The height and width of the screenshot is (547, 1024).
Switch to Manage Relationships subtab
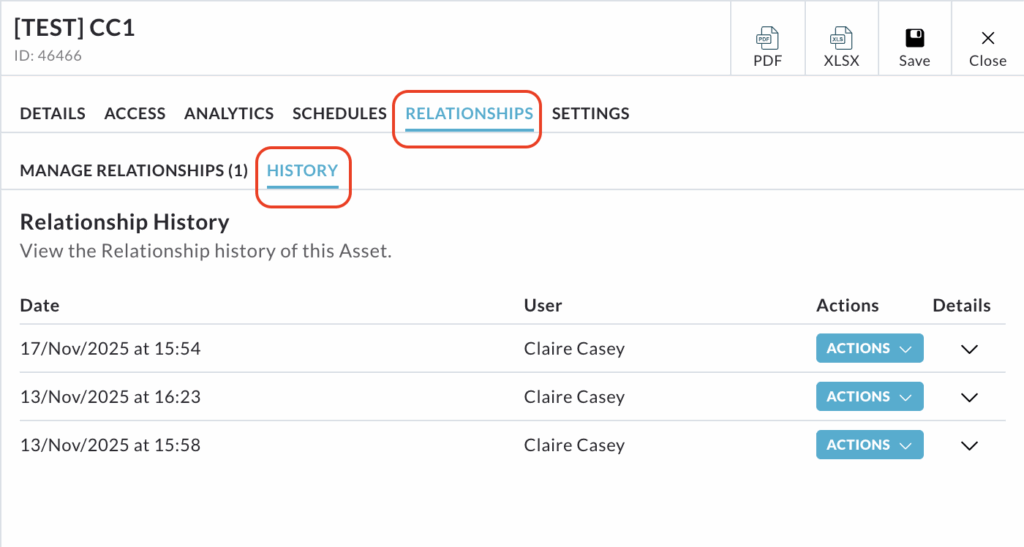click(x=134, y=171)
